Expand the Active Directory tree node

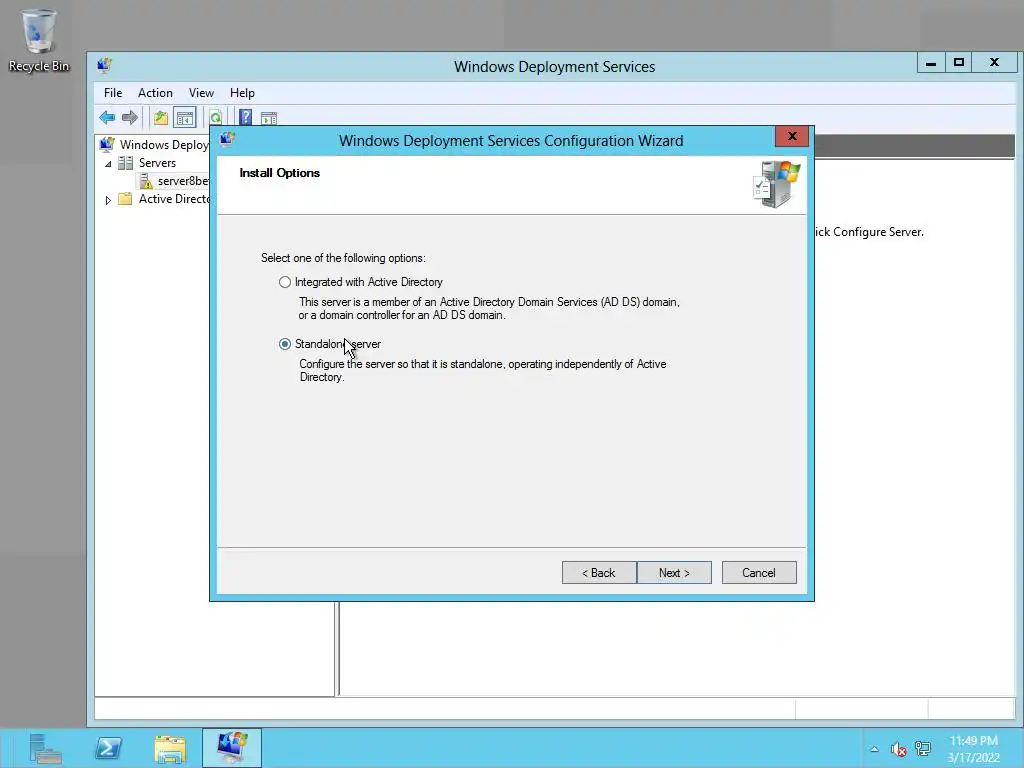pyautogui.click(x=108, y=200)
